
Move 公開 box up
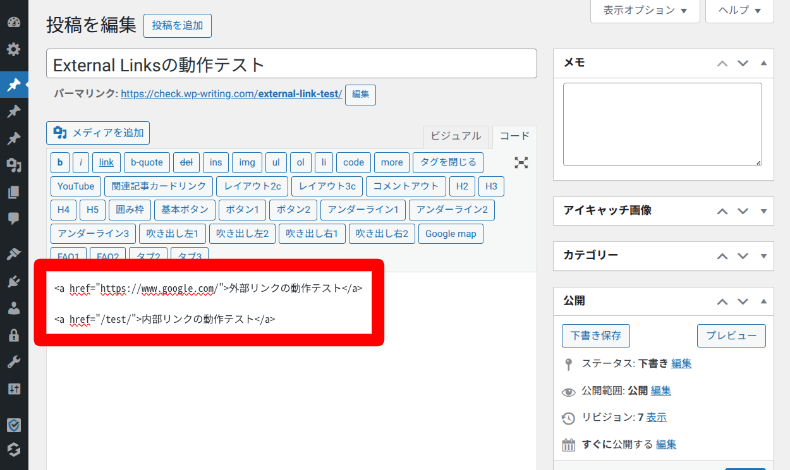click(722, 301)
